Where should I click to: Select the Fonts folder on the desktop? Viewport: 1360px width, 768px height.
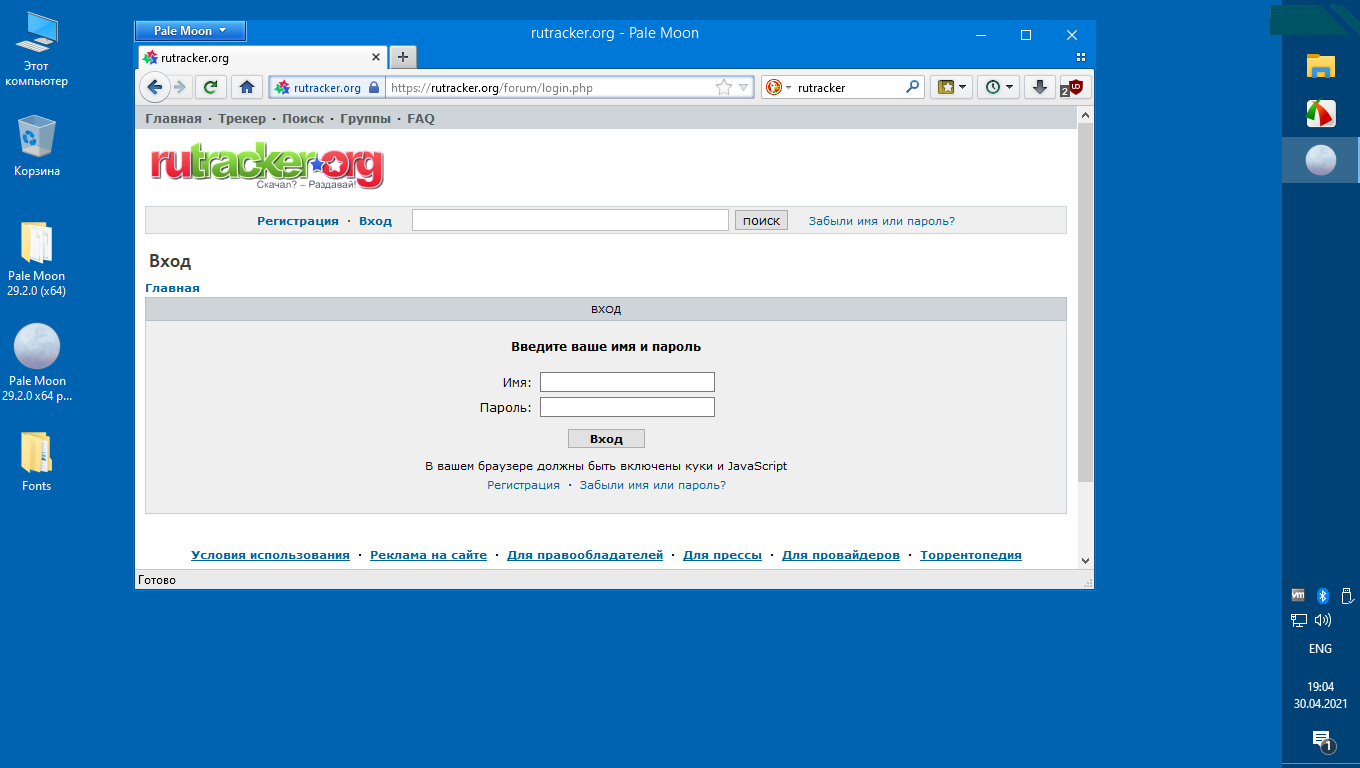36,462
